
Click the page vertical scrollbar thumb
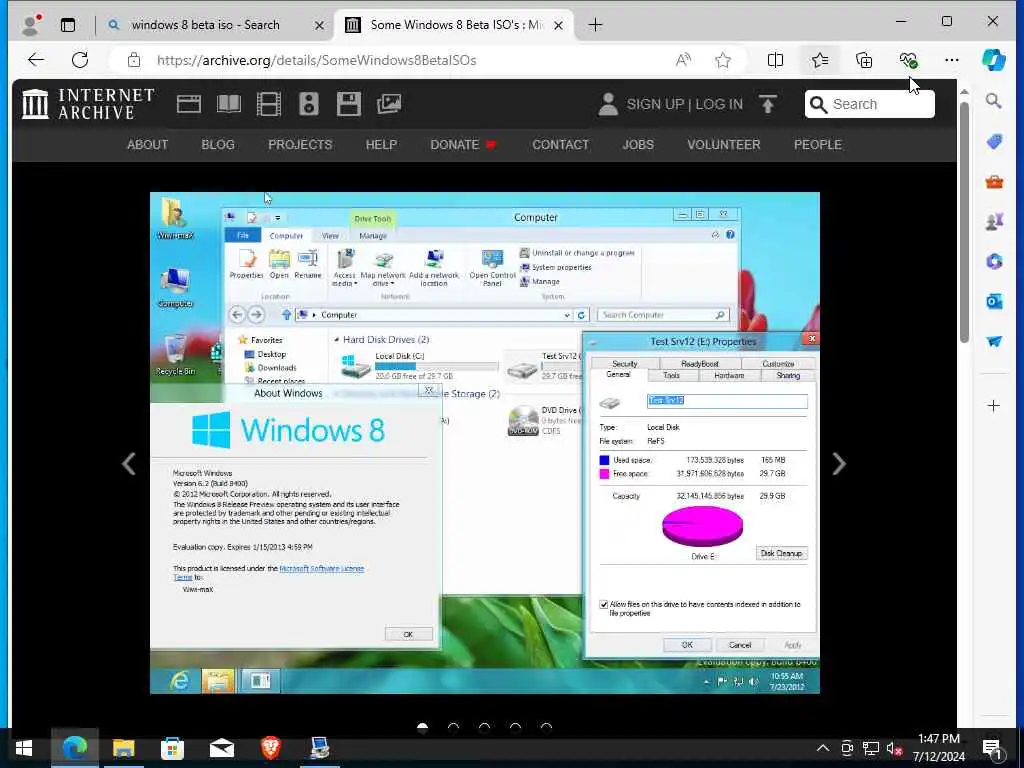point(964,222)
